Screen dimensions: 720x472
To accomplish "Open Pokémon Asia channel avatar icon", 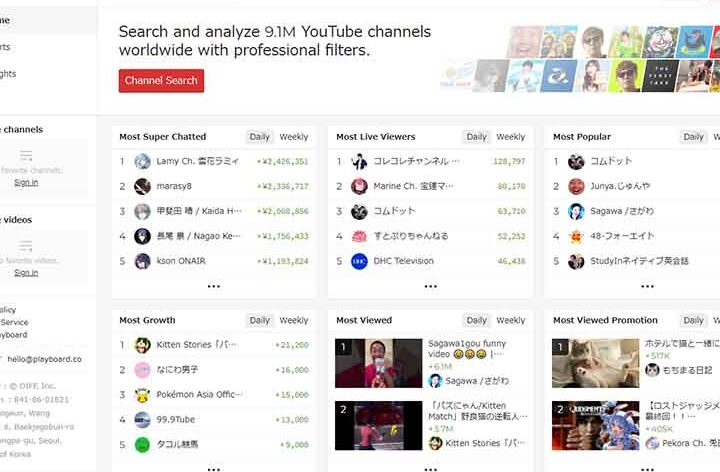I will tap(143, 395).
